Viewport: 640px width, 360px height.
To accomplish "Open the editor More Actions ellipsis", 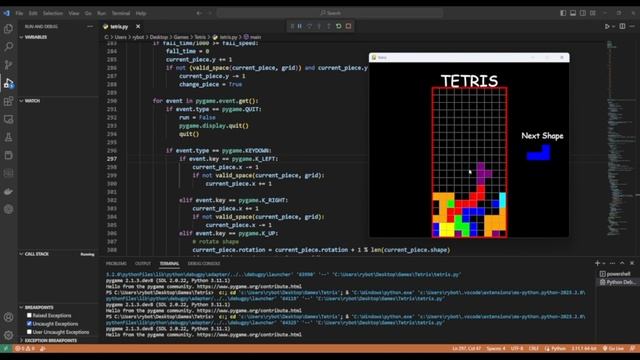I will point(632,26).
